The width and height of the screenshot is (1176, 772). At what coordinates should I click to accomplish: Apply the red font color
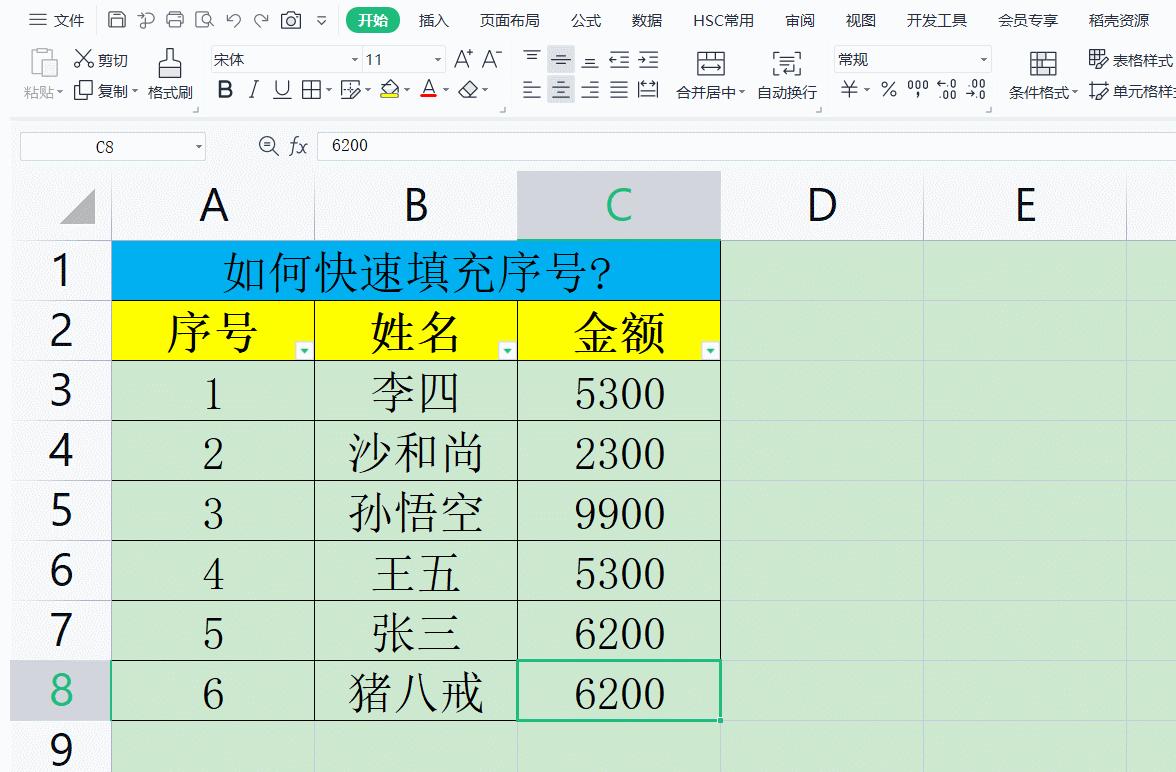pos(428,91)
